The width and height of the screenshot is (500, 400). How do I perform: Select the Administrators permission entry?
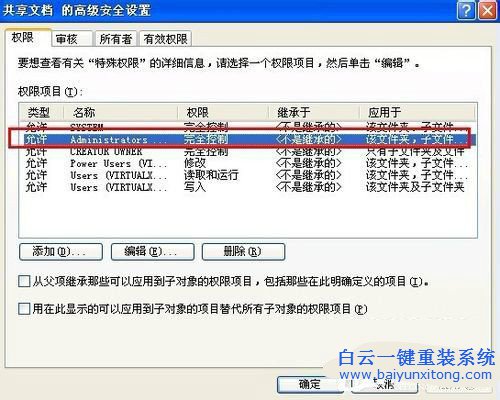pos(248,139)
